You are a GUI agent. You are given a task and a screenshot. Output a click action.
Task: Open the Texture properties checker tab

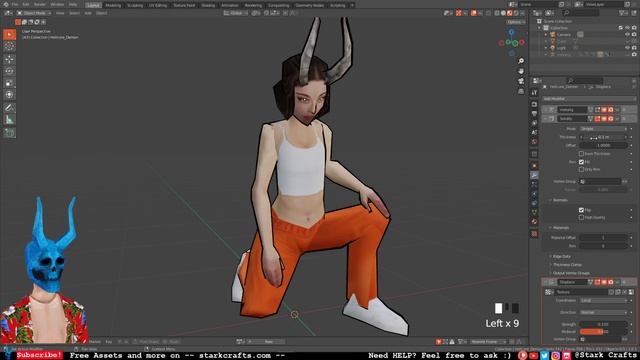coord(534,234)
